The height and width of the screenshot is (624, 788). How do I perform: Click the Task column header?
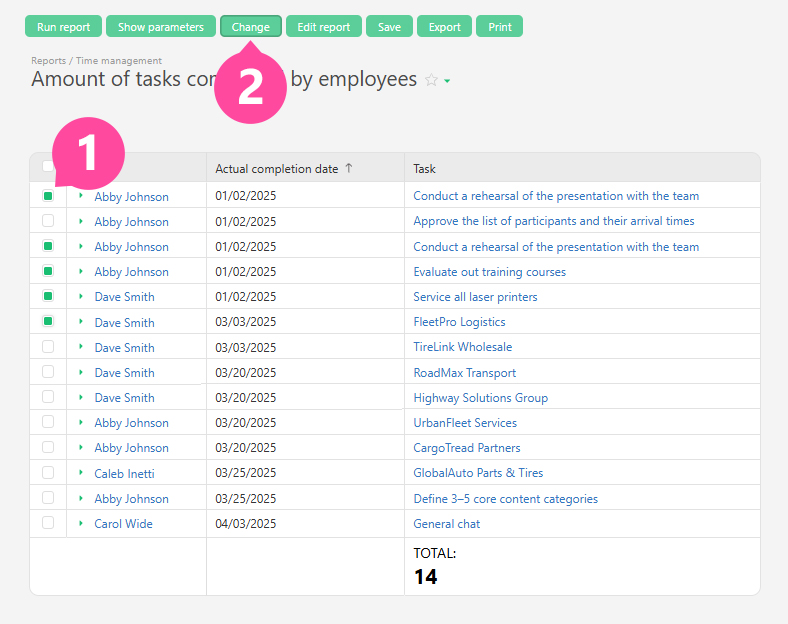click(x=425, y=169)
